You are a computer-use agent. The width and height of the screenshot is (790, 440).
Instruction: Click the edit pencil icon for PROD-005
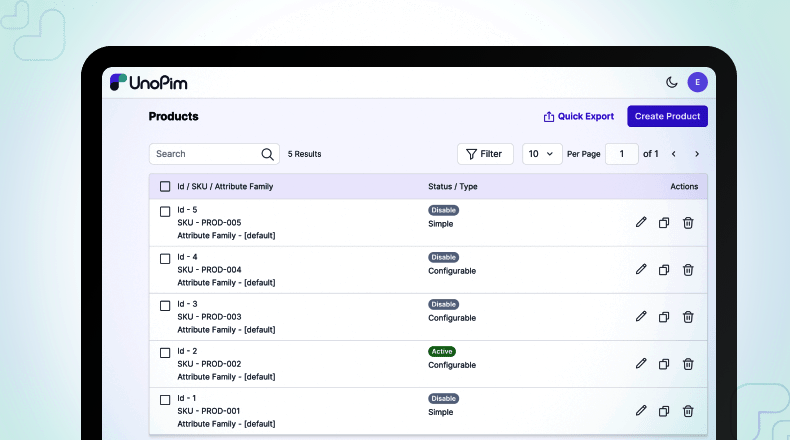(x=641, y=222)
